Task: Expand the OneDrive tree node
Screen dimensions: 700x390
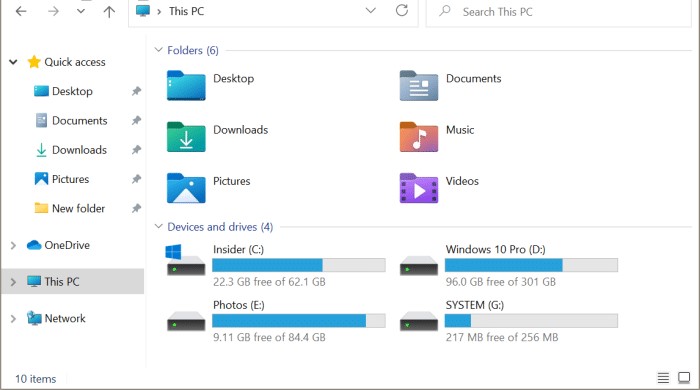Action: pos(13,245)
